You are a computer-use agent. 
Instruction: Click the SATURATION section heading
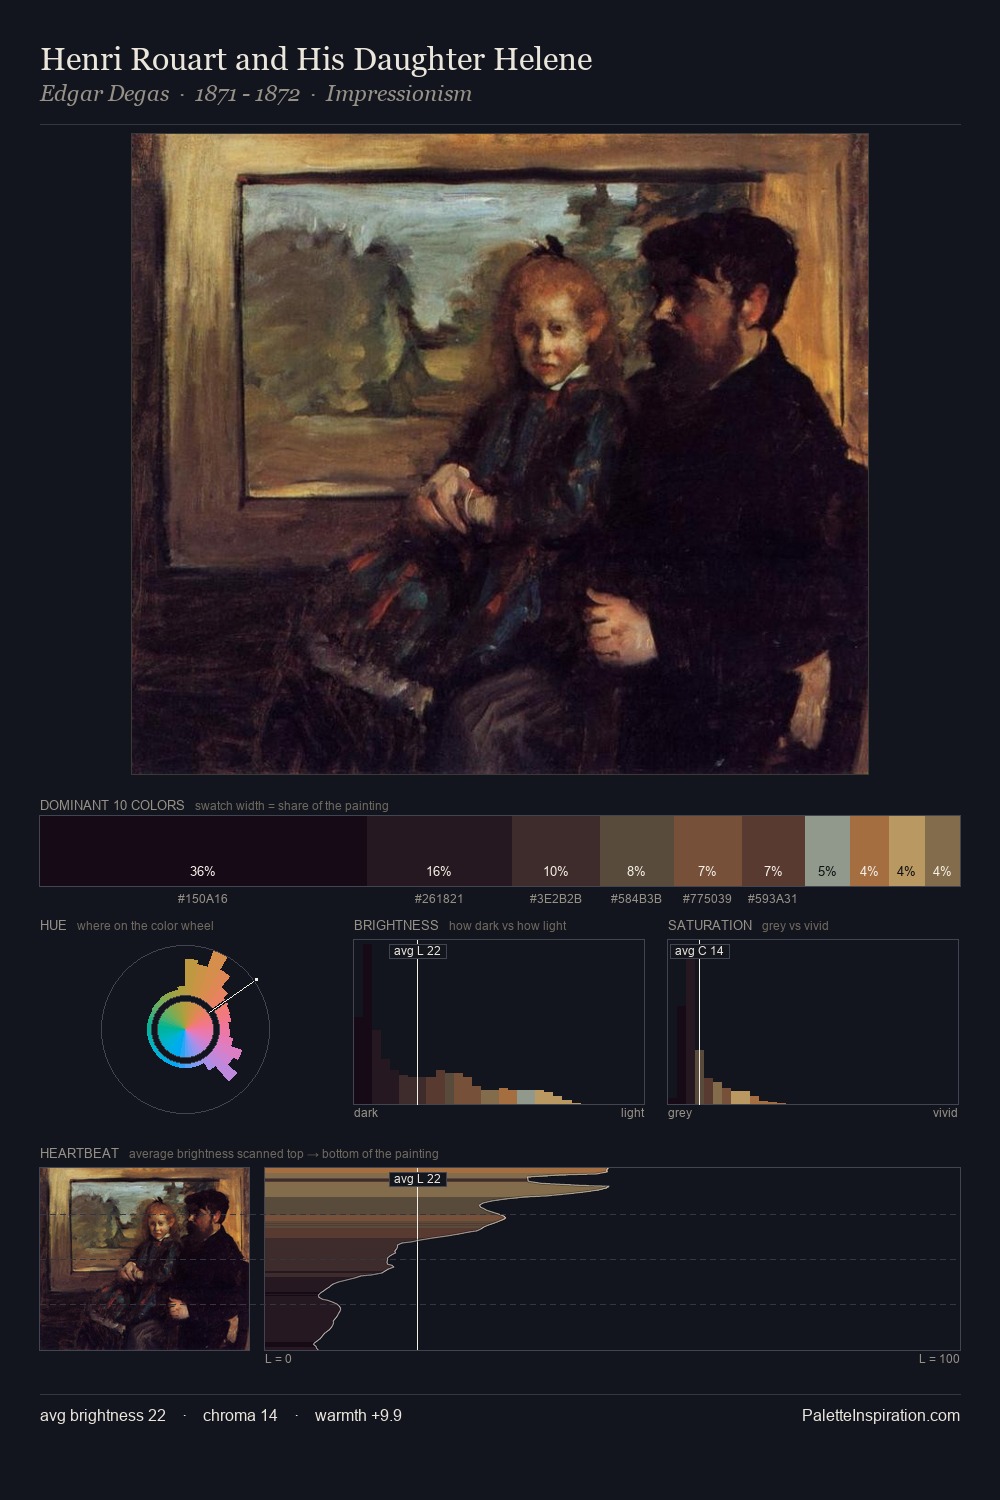point(710,925)
